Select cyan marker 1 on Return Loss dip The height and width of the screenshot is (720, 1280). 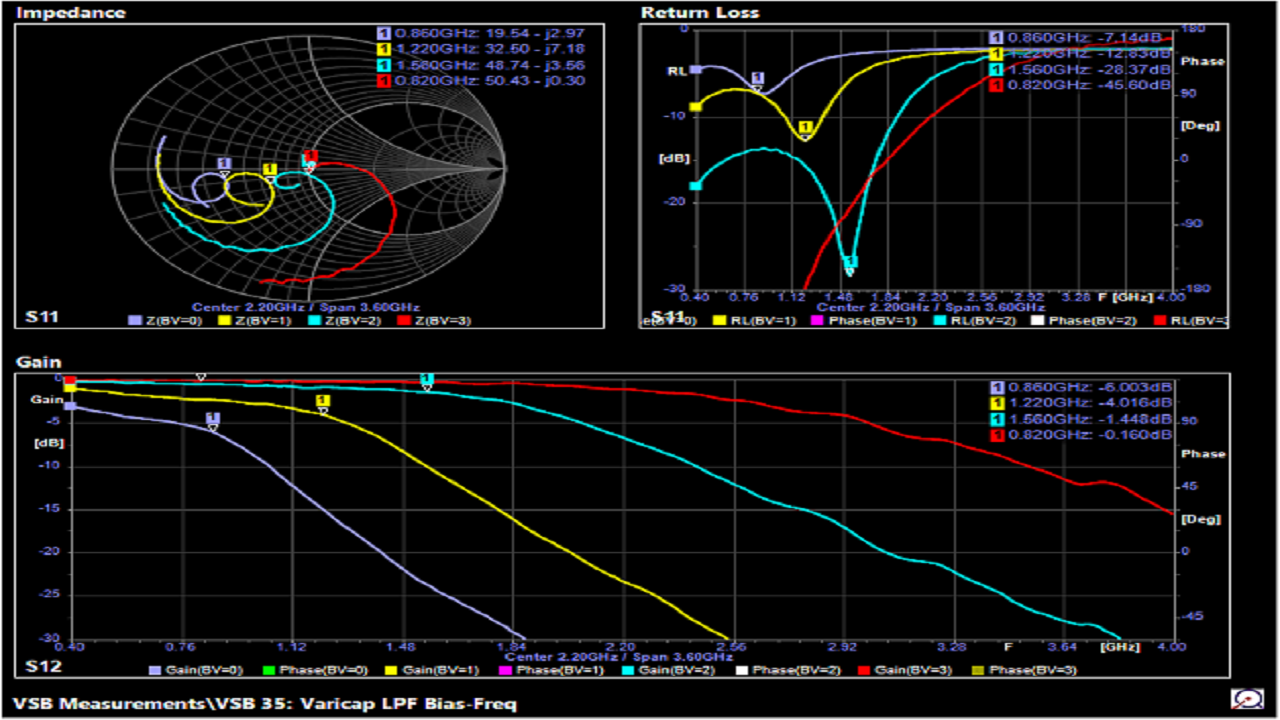click(852, 263)
